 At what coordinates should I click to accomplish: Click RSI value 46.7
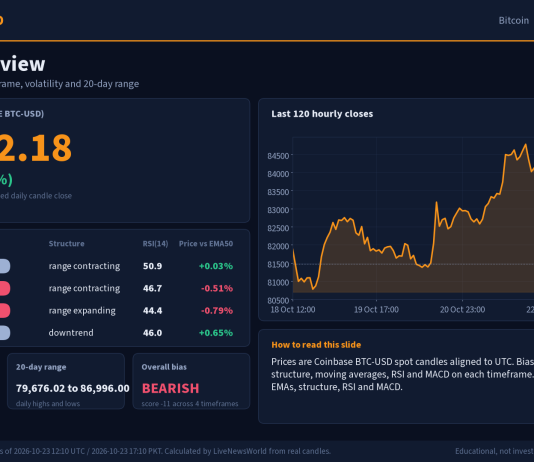[x=152, y=288]
